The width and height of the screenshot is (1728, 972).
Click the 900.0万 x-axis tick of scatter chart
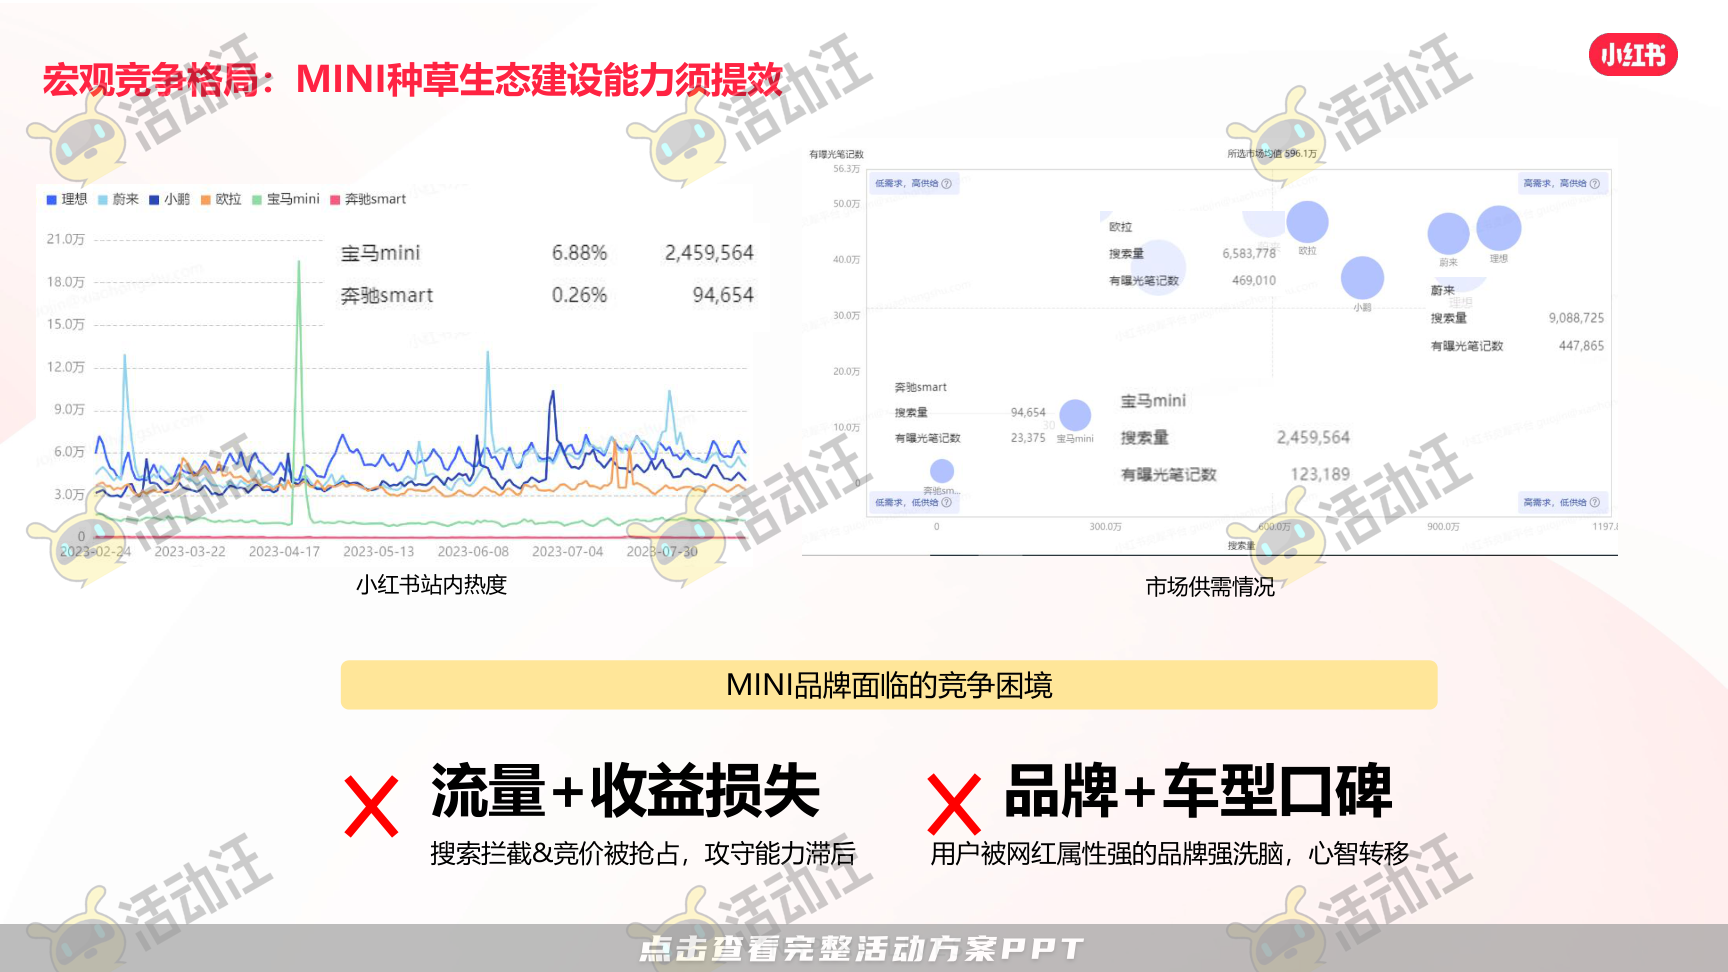[x=1443, y=526]
